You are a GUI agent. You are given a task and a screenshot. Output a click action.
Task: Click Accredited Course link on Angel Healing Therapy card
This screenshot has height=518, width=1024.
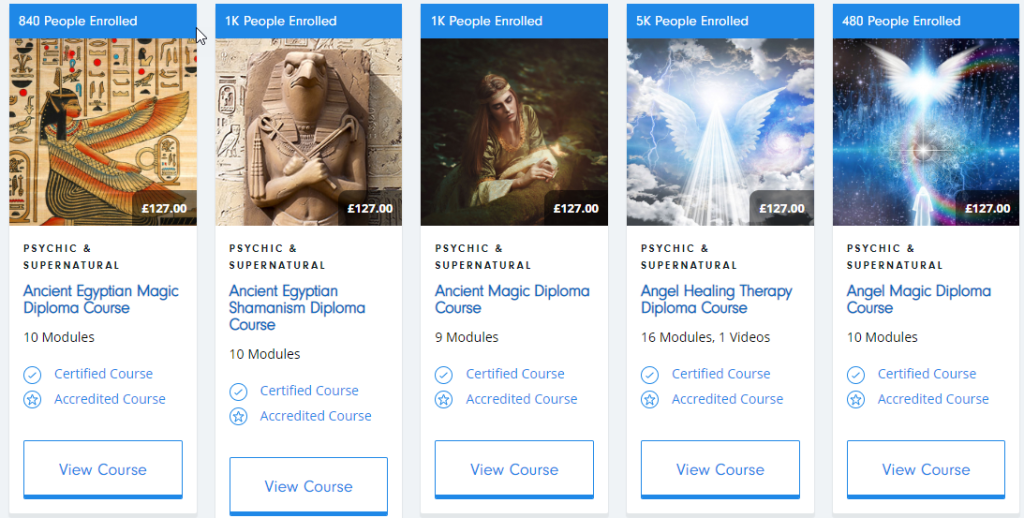pos(727,399)
